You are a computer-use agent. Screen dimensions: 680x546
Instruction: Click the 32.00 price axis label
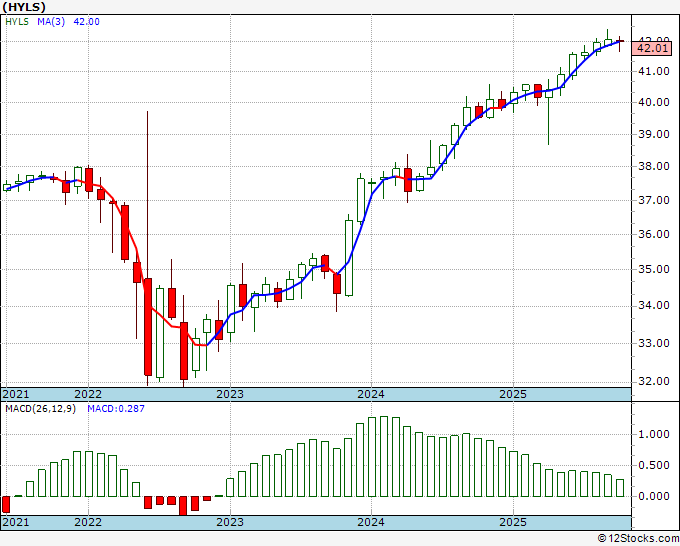click(x=654, y=381)
